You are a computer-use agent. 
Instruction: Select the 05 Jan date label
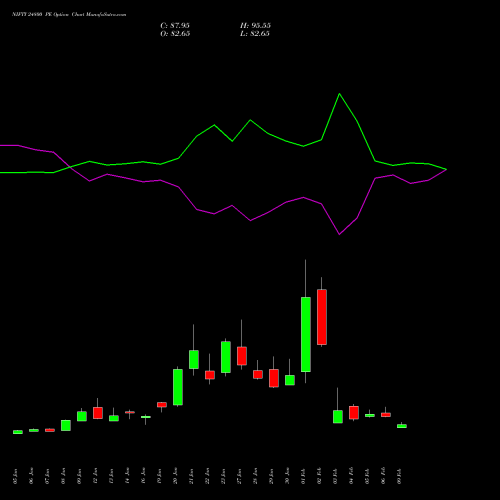point(15,476)
